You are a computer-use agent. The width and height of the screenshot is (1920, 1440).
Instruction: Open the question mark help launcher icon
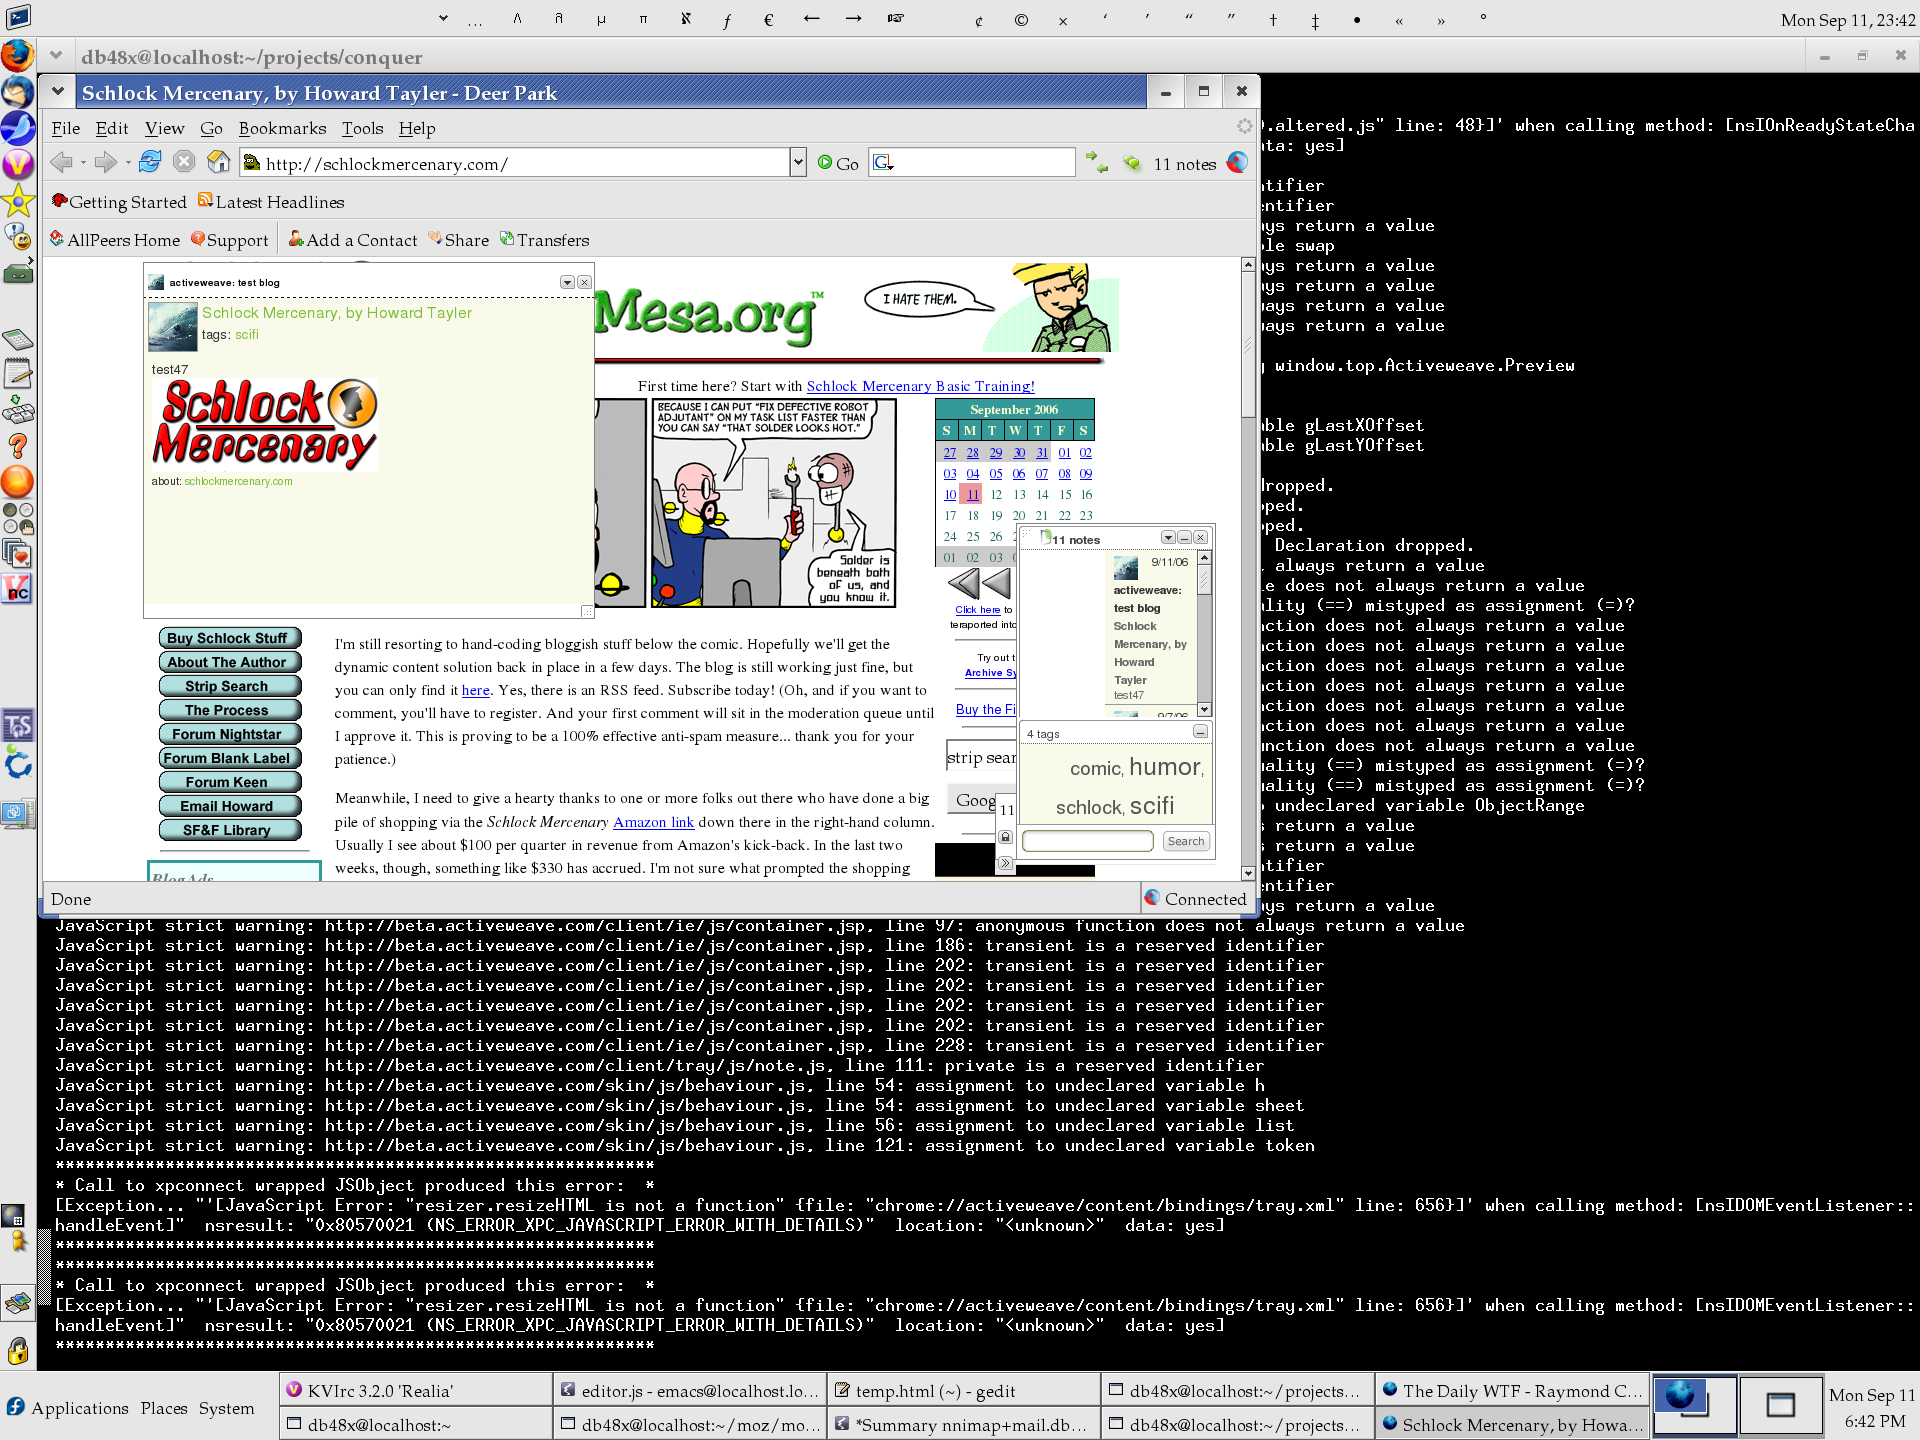[17, 446]
